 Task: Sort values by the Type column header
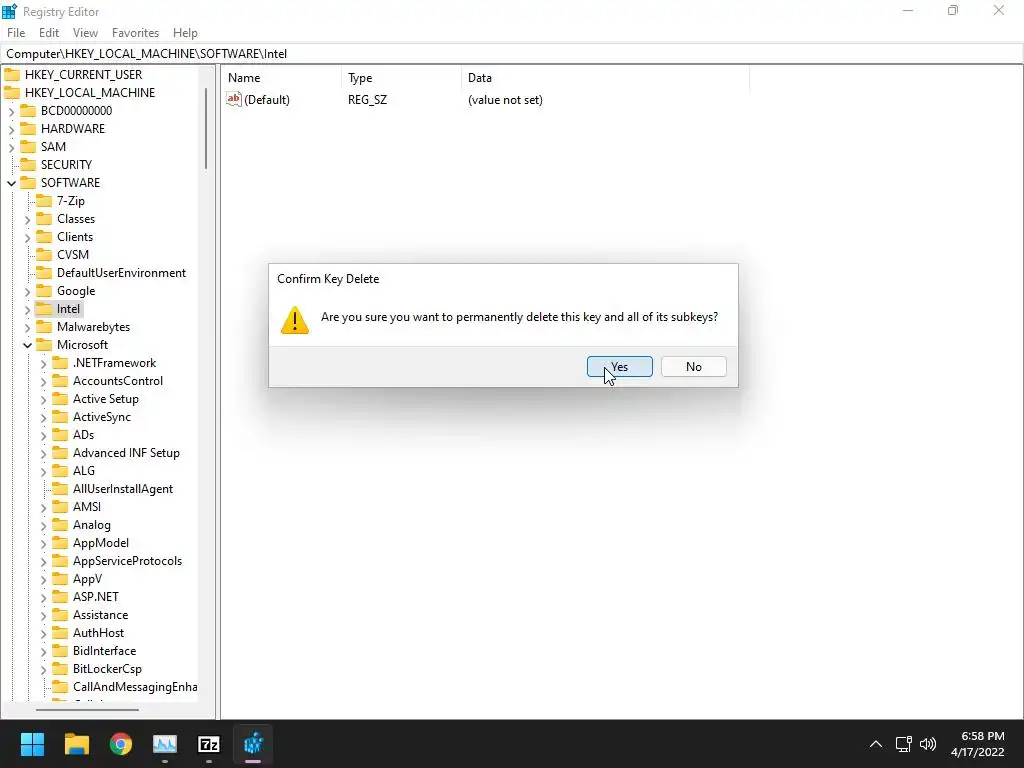[x=401, y=78]
